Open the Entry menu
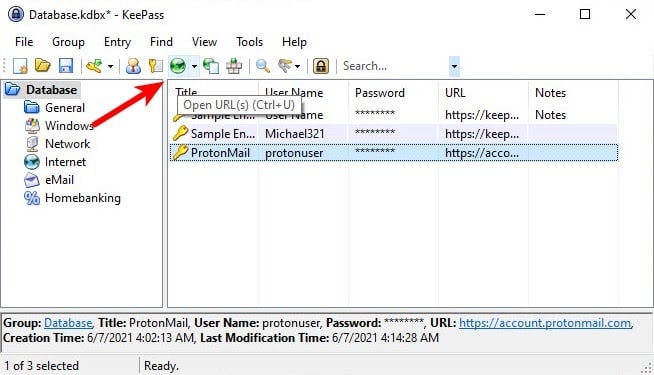The image size is (654, 375). (x=118, y=42)
